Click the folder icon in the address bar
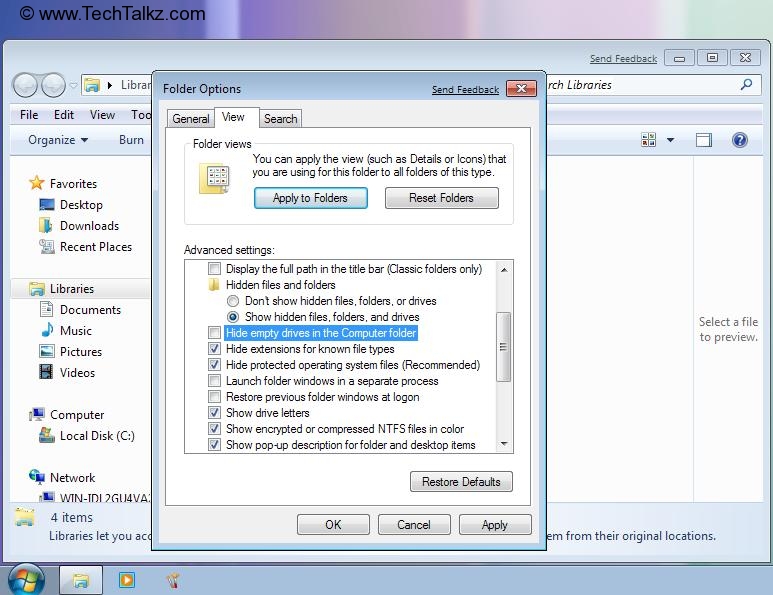The width and height of the screenshot is (773, 595). coord(92,85)
